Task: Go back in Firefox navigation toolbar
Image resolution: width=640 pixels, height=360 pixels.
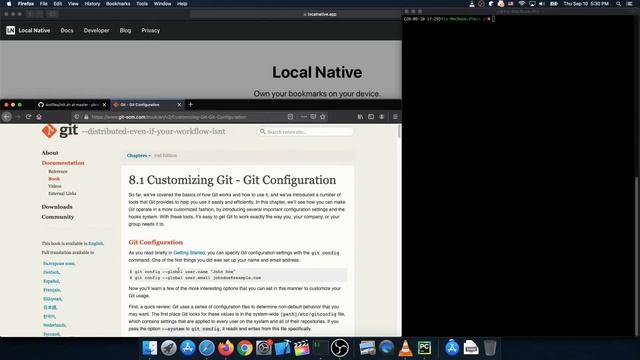Action: (7, 117)
